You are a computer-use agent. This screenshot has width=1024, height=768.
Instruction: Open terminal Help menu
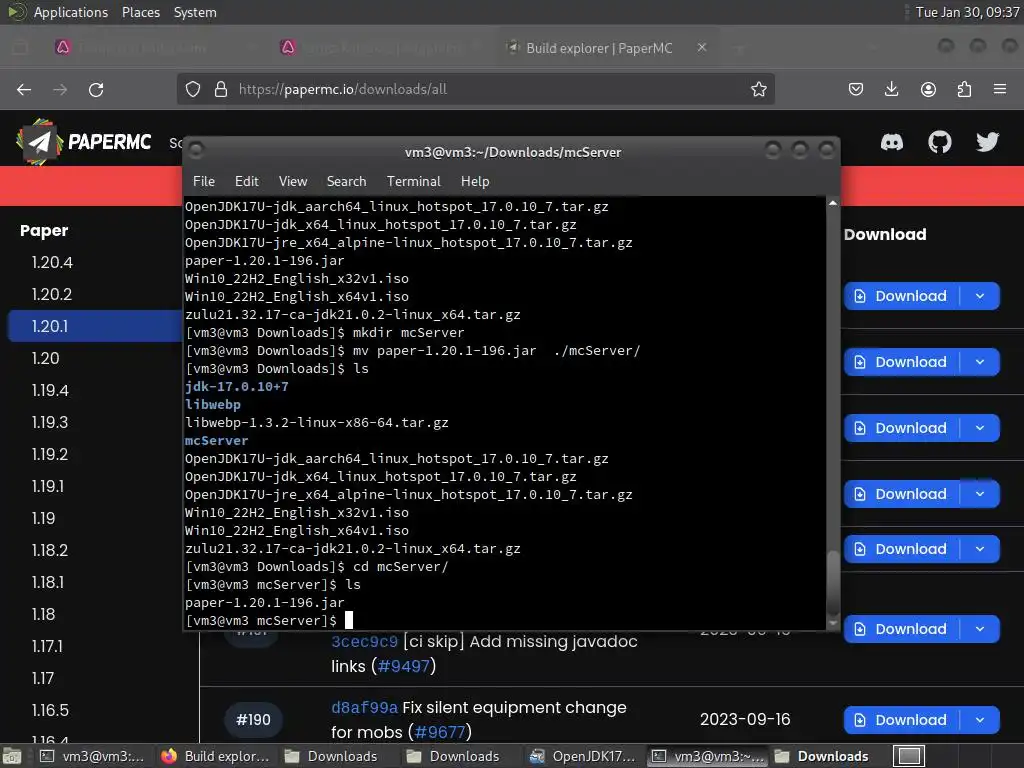click(x=475, y=182)
